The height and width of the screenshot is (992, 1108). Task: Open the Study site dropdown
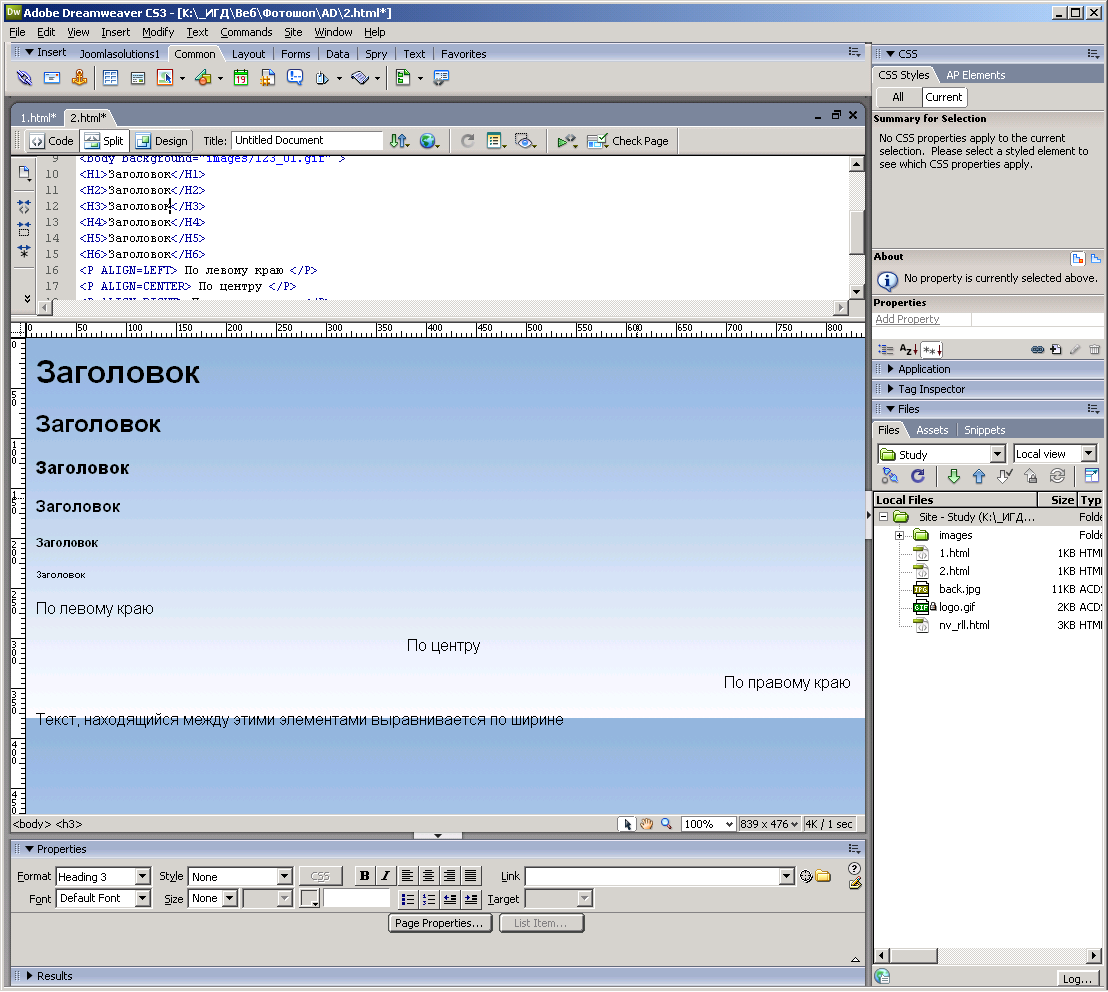pyautogui.click(x=941, y=454)
